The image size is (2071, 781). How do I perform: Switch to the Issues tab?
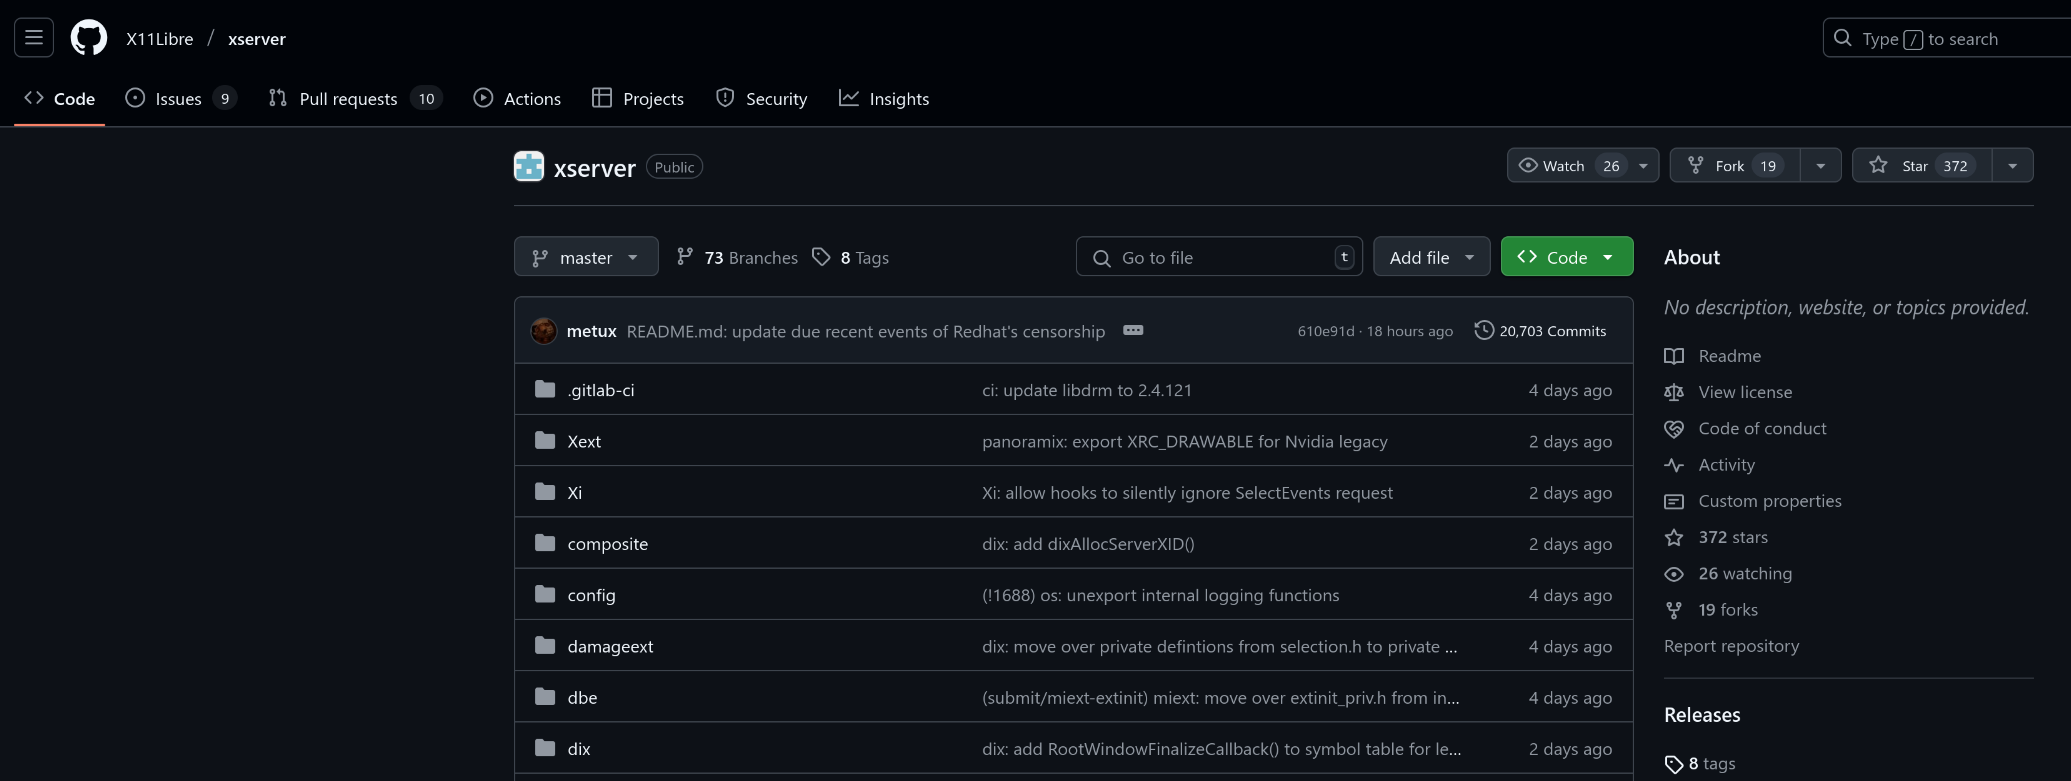180,98
